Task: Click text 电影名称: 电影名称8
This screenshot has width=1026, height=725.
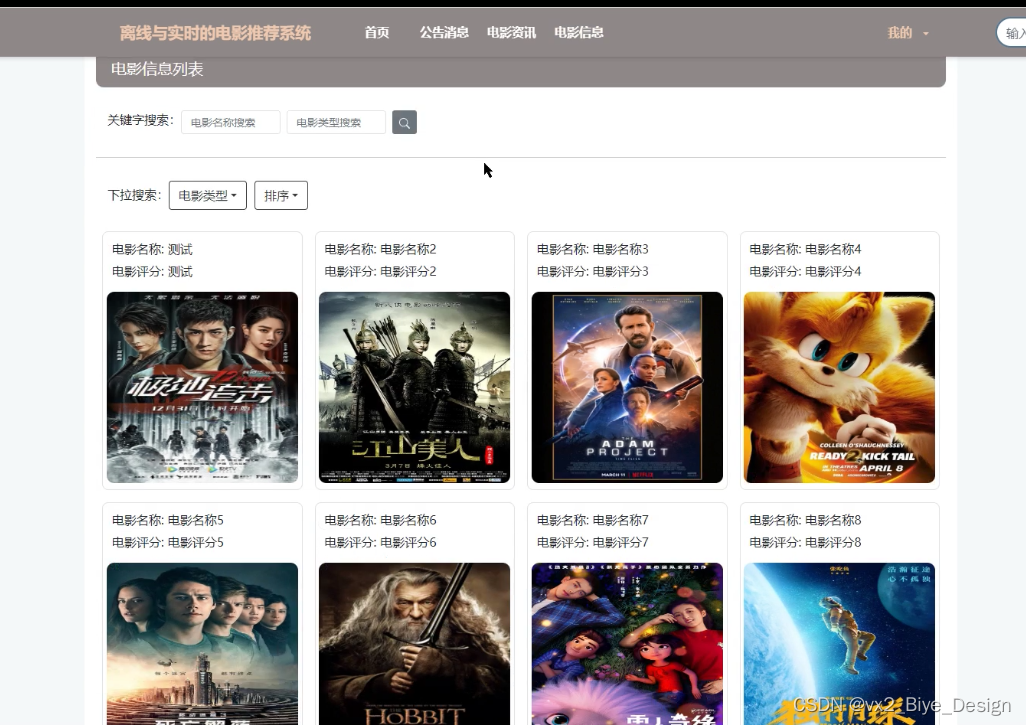Action: (x=805, y=520)
